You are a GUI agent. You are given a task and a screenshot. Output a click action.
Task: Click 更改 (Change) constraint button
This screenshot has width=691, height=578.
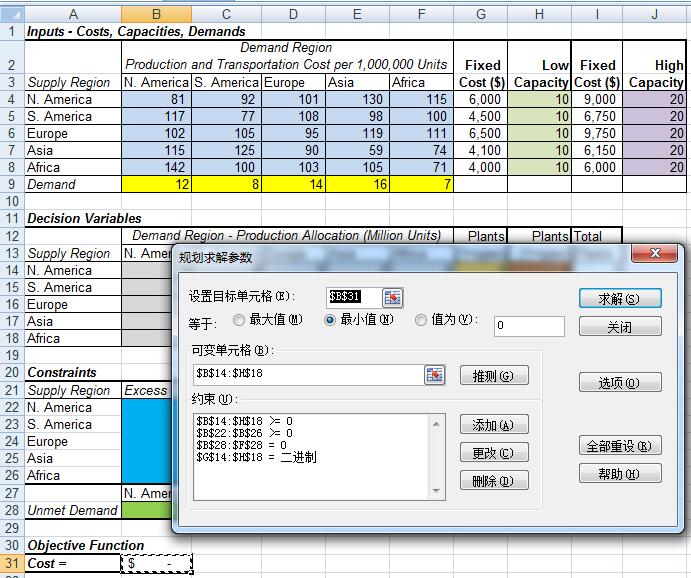pos(493,453)
